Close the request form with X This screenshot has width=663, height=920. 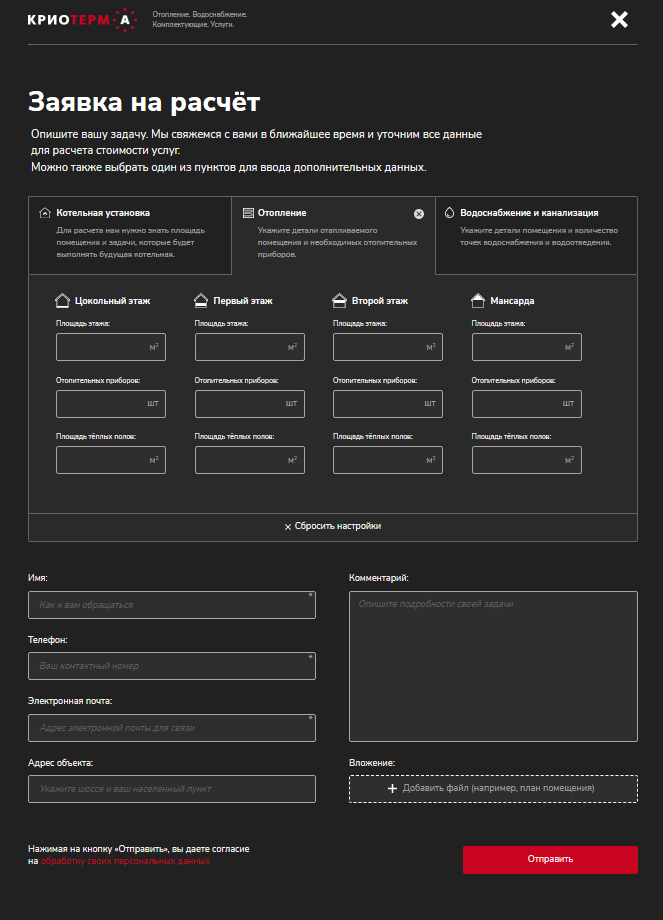(x=619, y=19)
